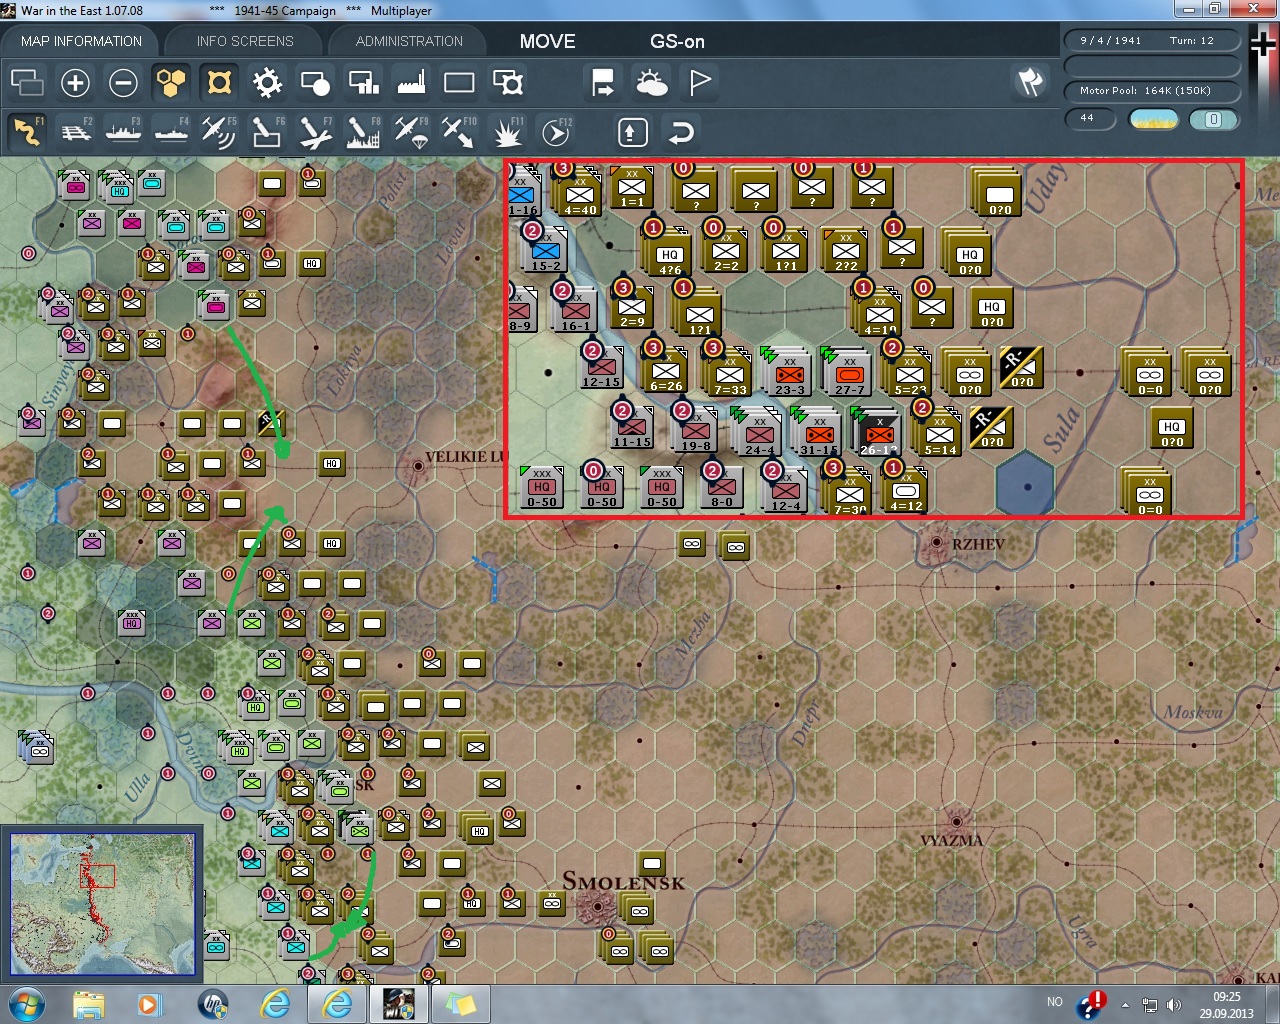Click the Motor Pool 164K (150K) readout
The image size is (1280, 1024).
[x=1151, y=91]
